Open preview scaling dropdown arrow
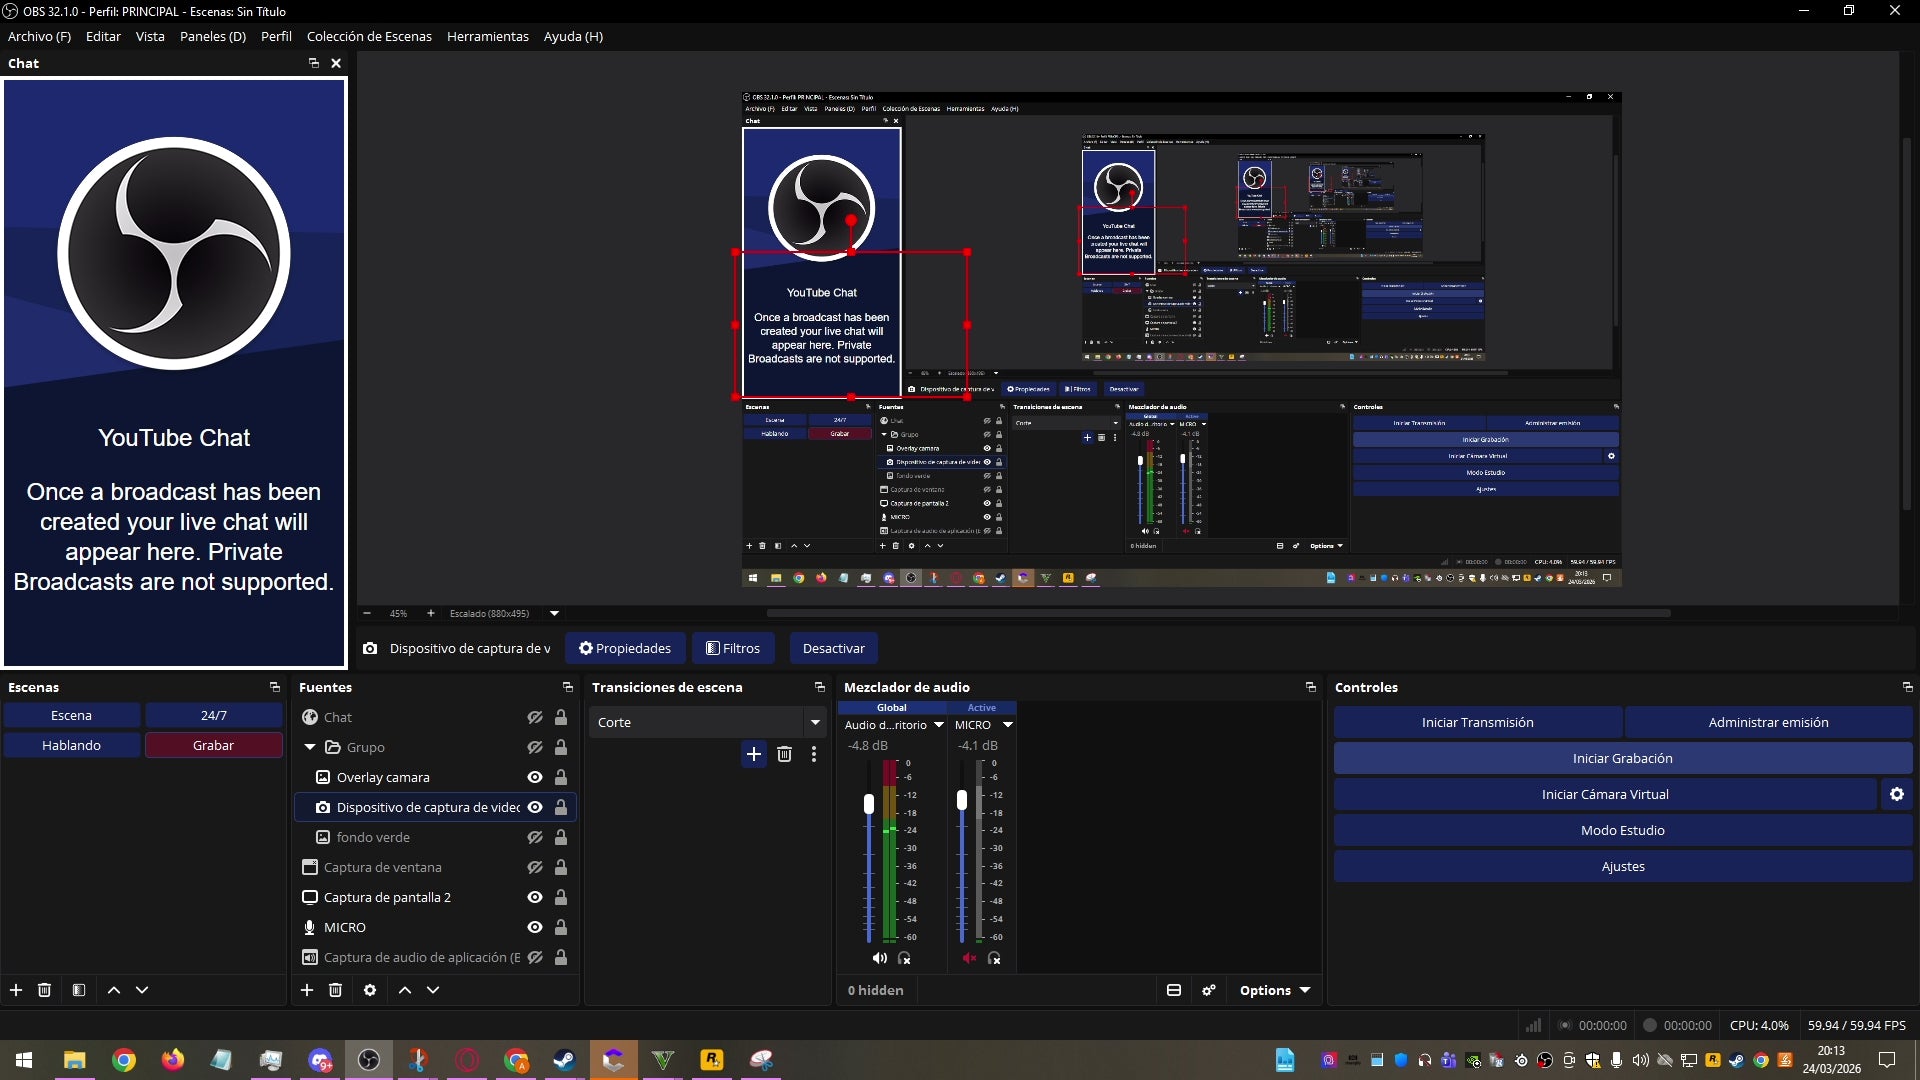1920x1080 pixels. point(554,613)
